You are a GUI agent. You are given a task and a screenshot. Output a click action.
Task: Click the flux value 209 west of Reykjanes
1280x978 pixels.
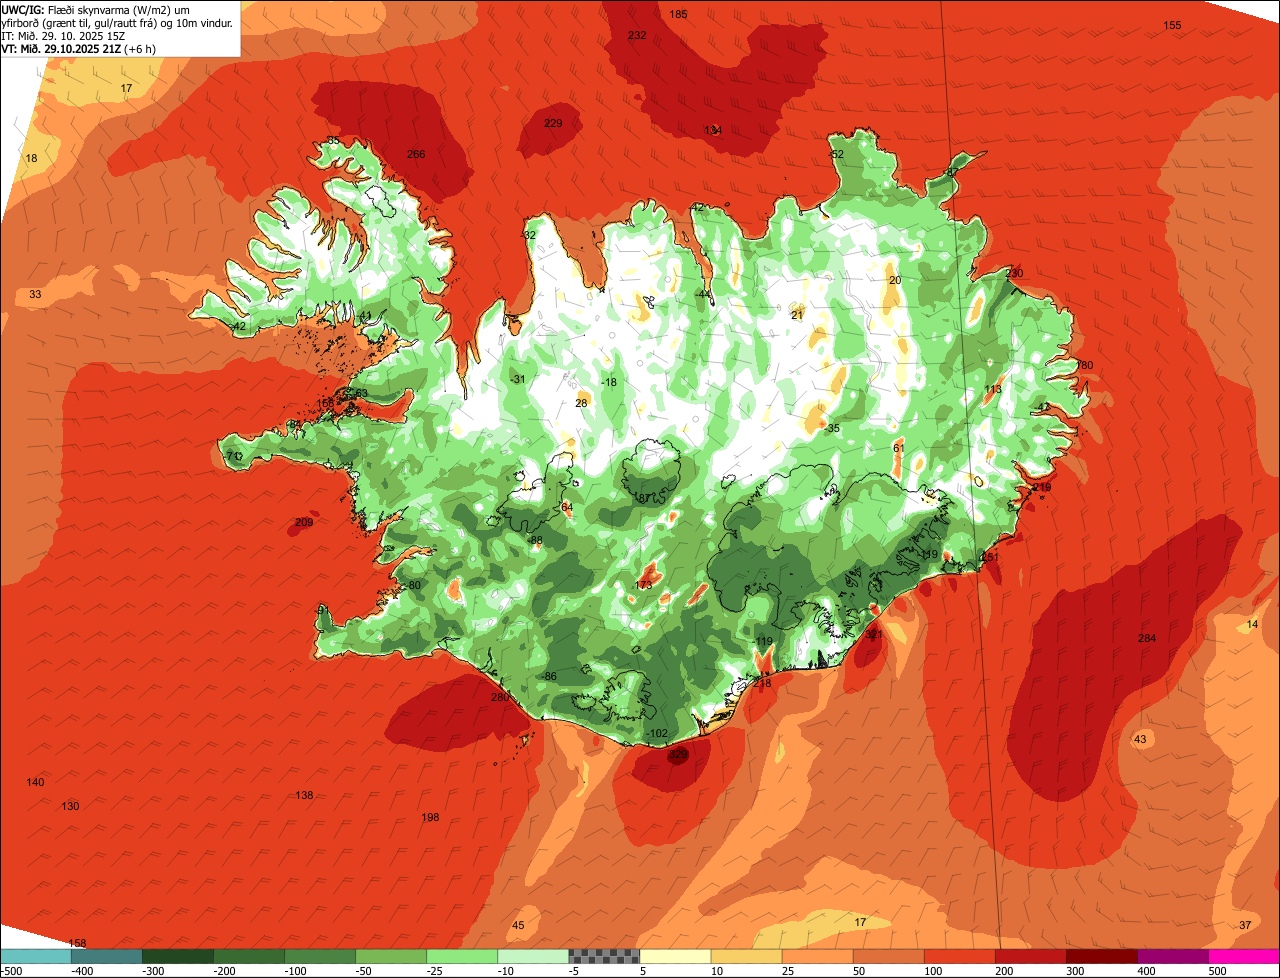point(304,522)
